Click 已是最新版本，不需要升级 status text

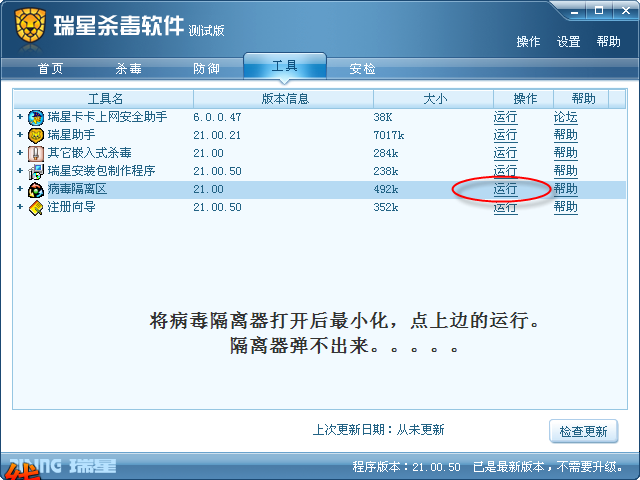pyautogui.click(x=548, y=467)
